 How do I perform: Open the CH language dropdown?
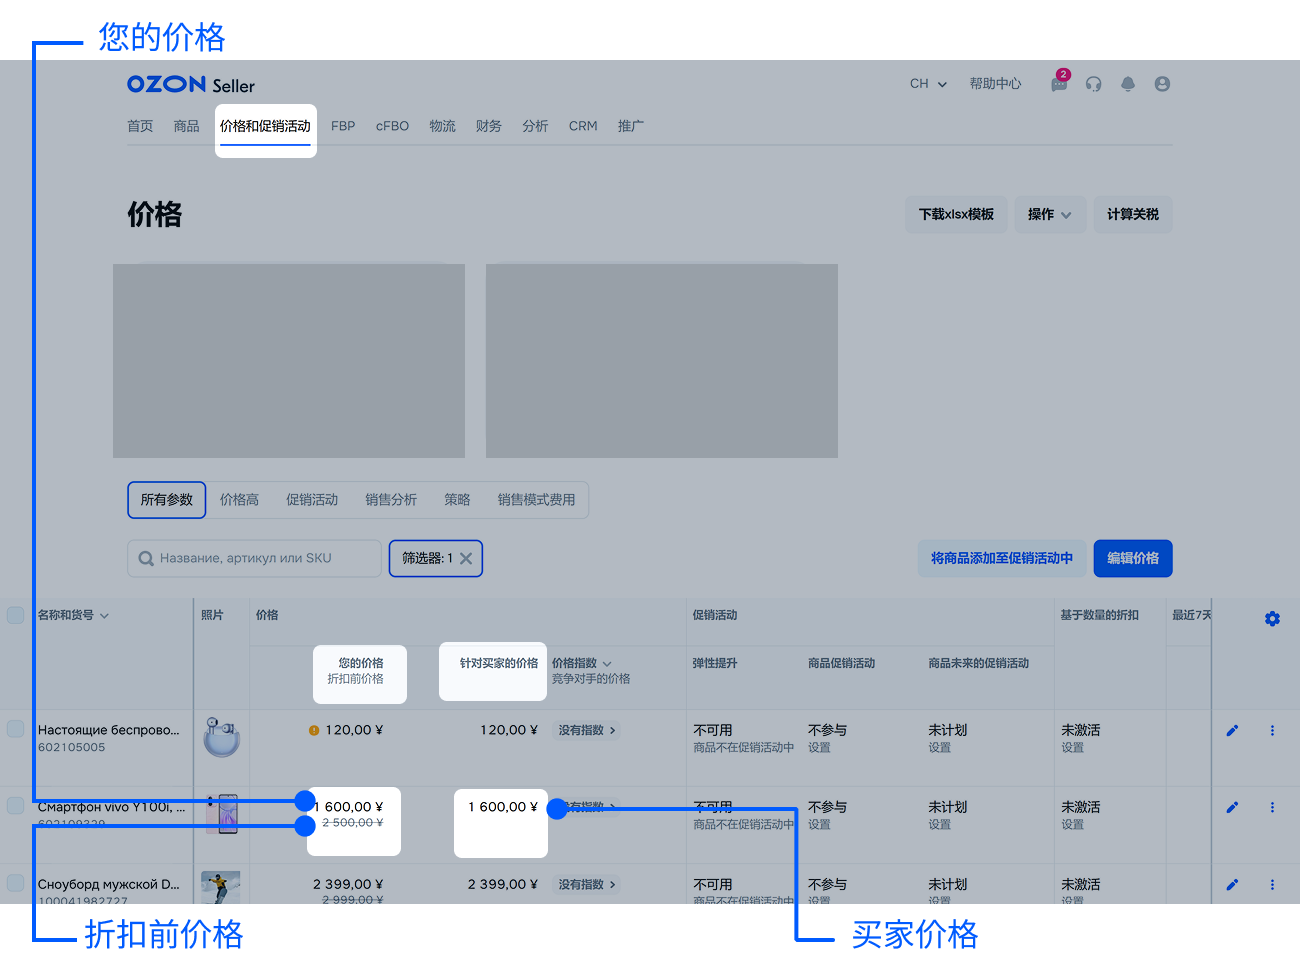click(927, 84)
